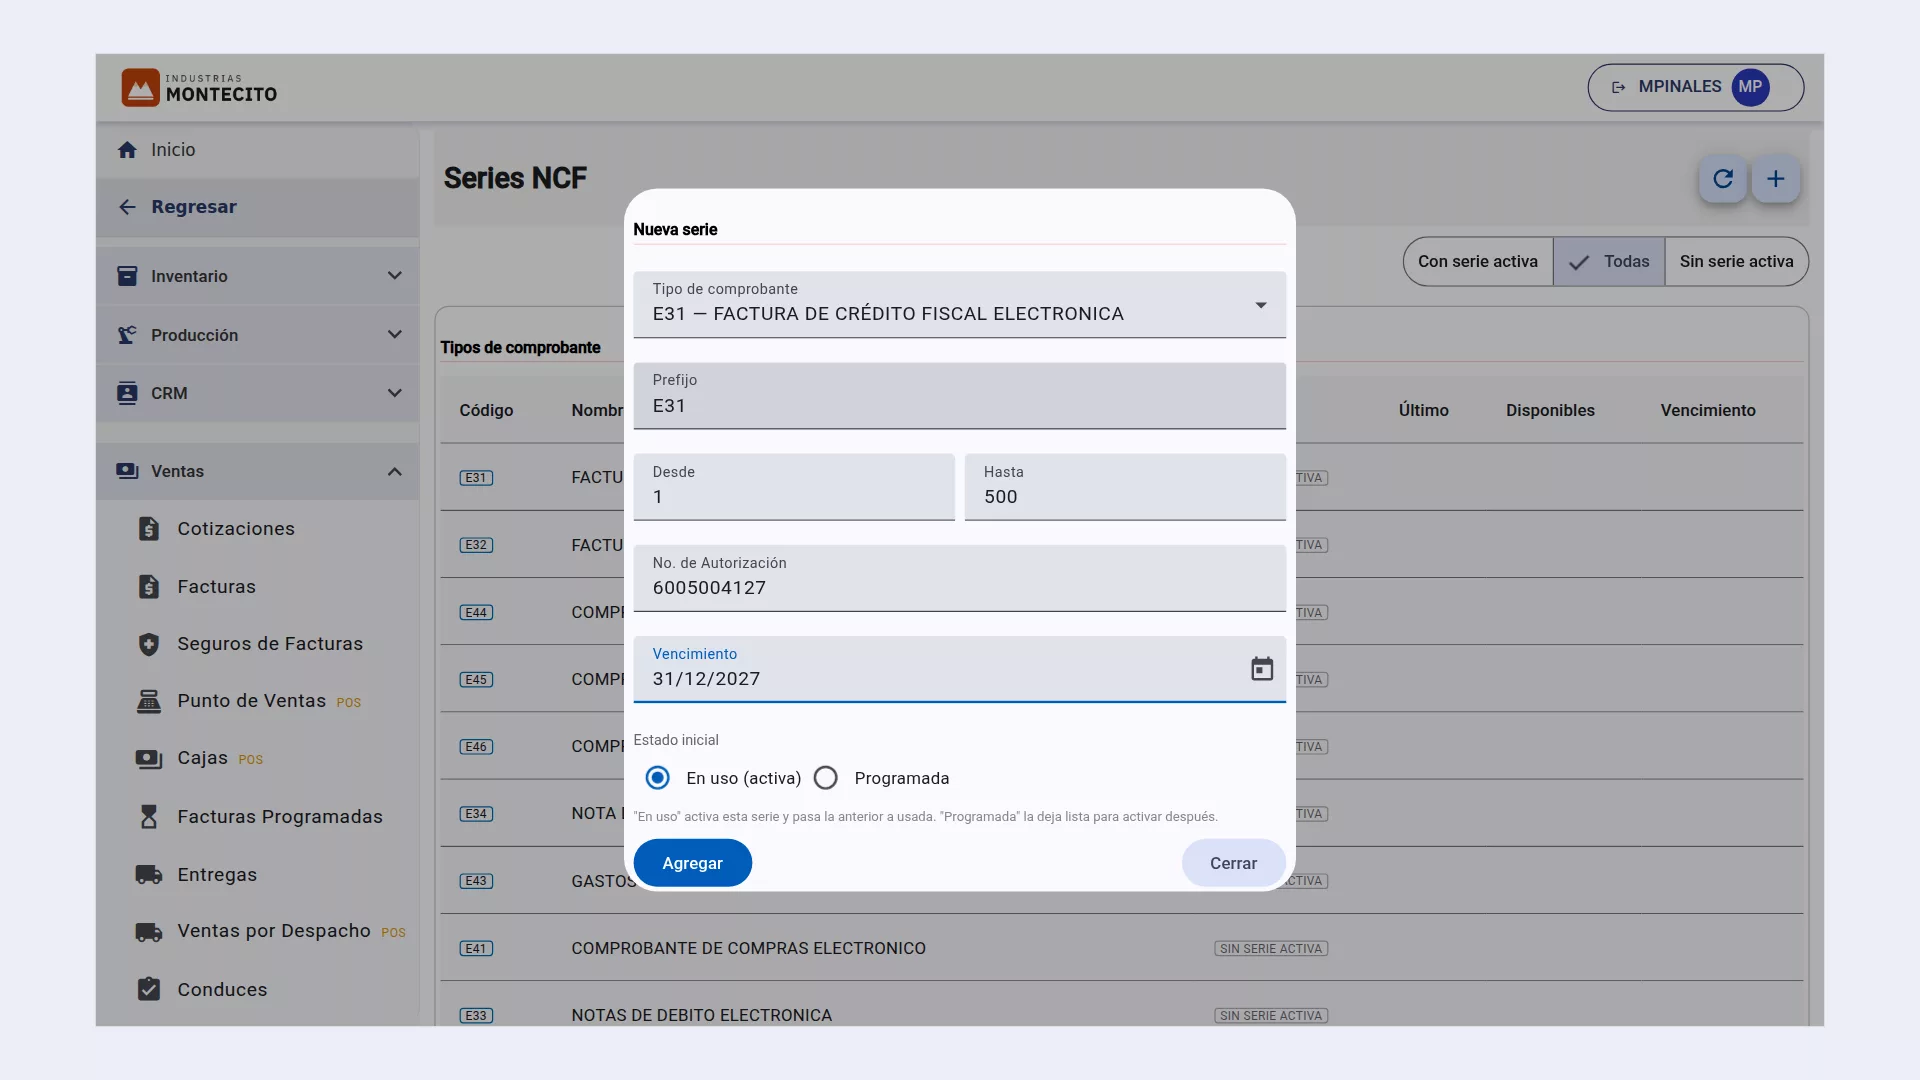Image resolution: width=1920 pixels, height=1080 pixels.
Task: Click the Inicio home icon
Action: pos(127,150)
